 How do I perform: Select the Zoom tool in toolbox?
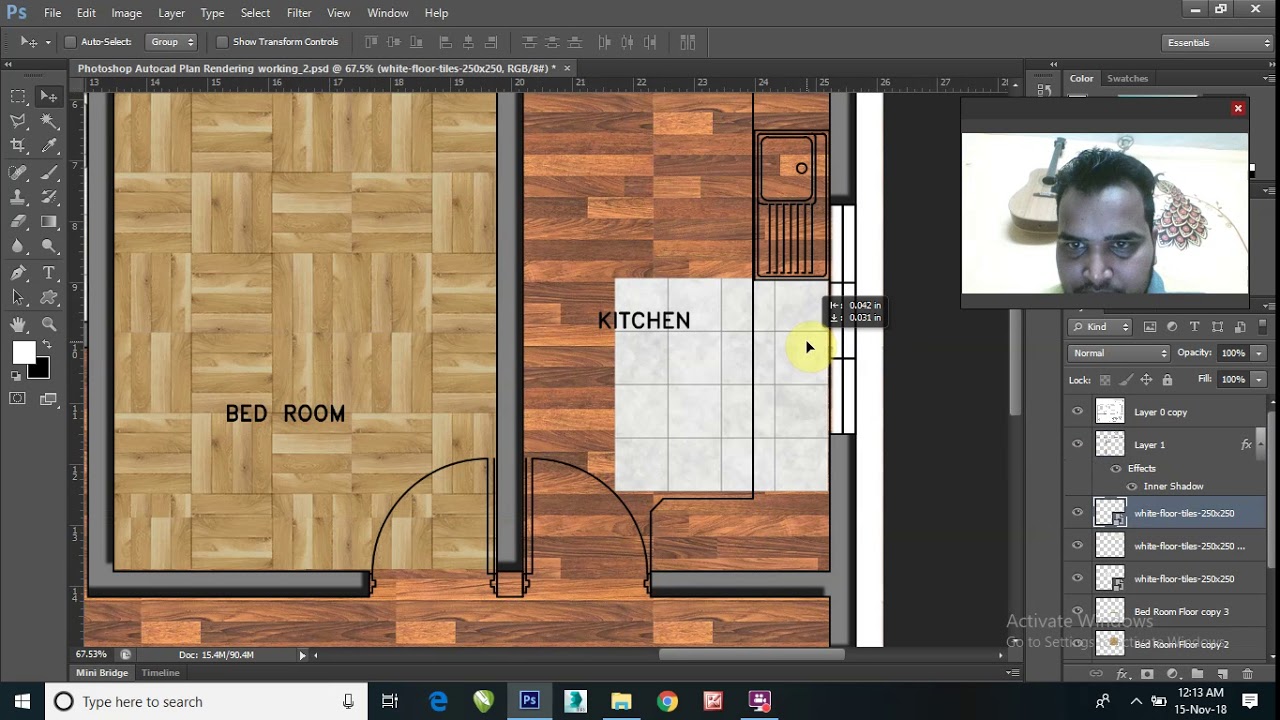[x=49, y=324]
